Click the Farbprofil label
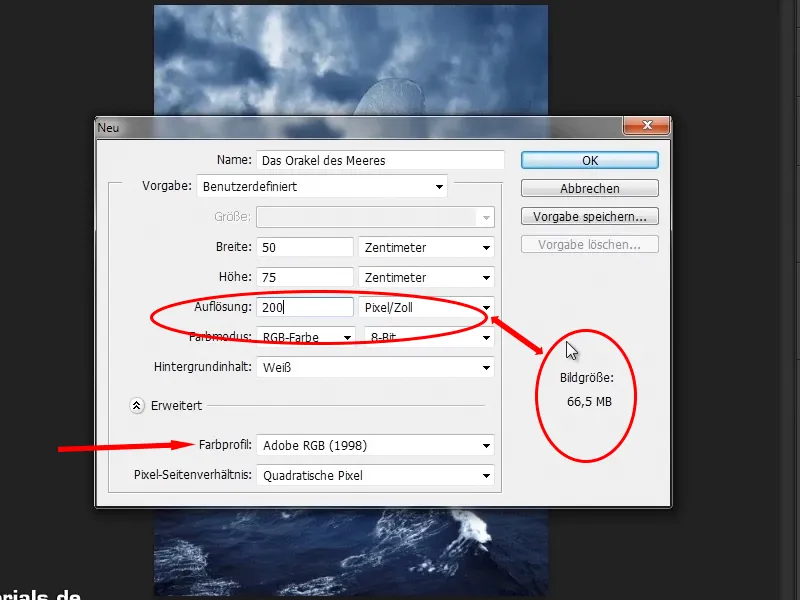This screenshot has height=600, width=800. (225, 445)
